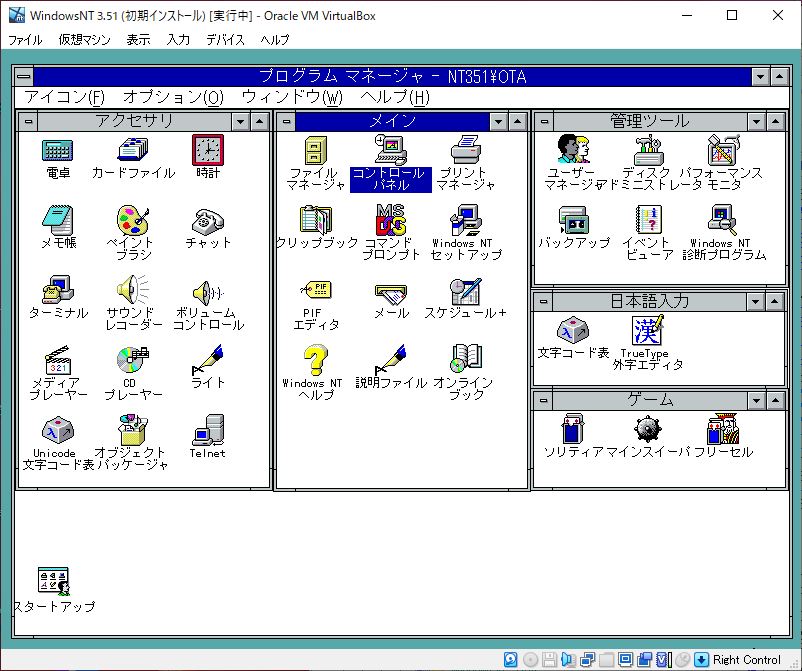
Task: Select the minimized スタートアップ group icon
Action: [x=52, y=582]
